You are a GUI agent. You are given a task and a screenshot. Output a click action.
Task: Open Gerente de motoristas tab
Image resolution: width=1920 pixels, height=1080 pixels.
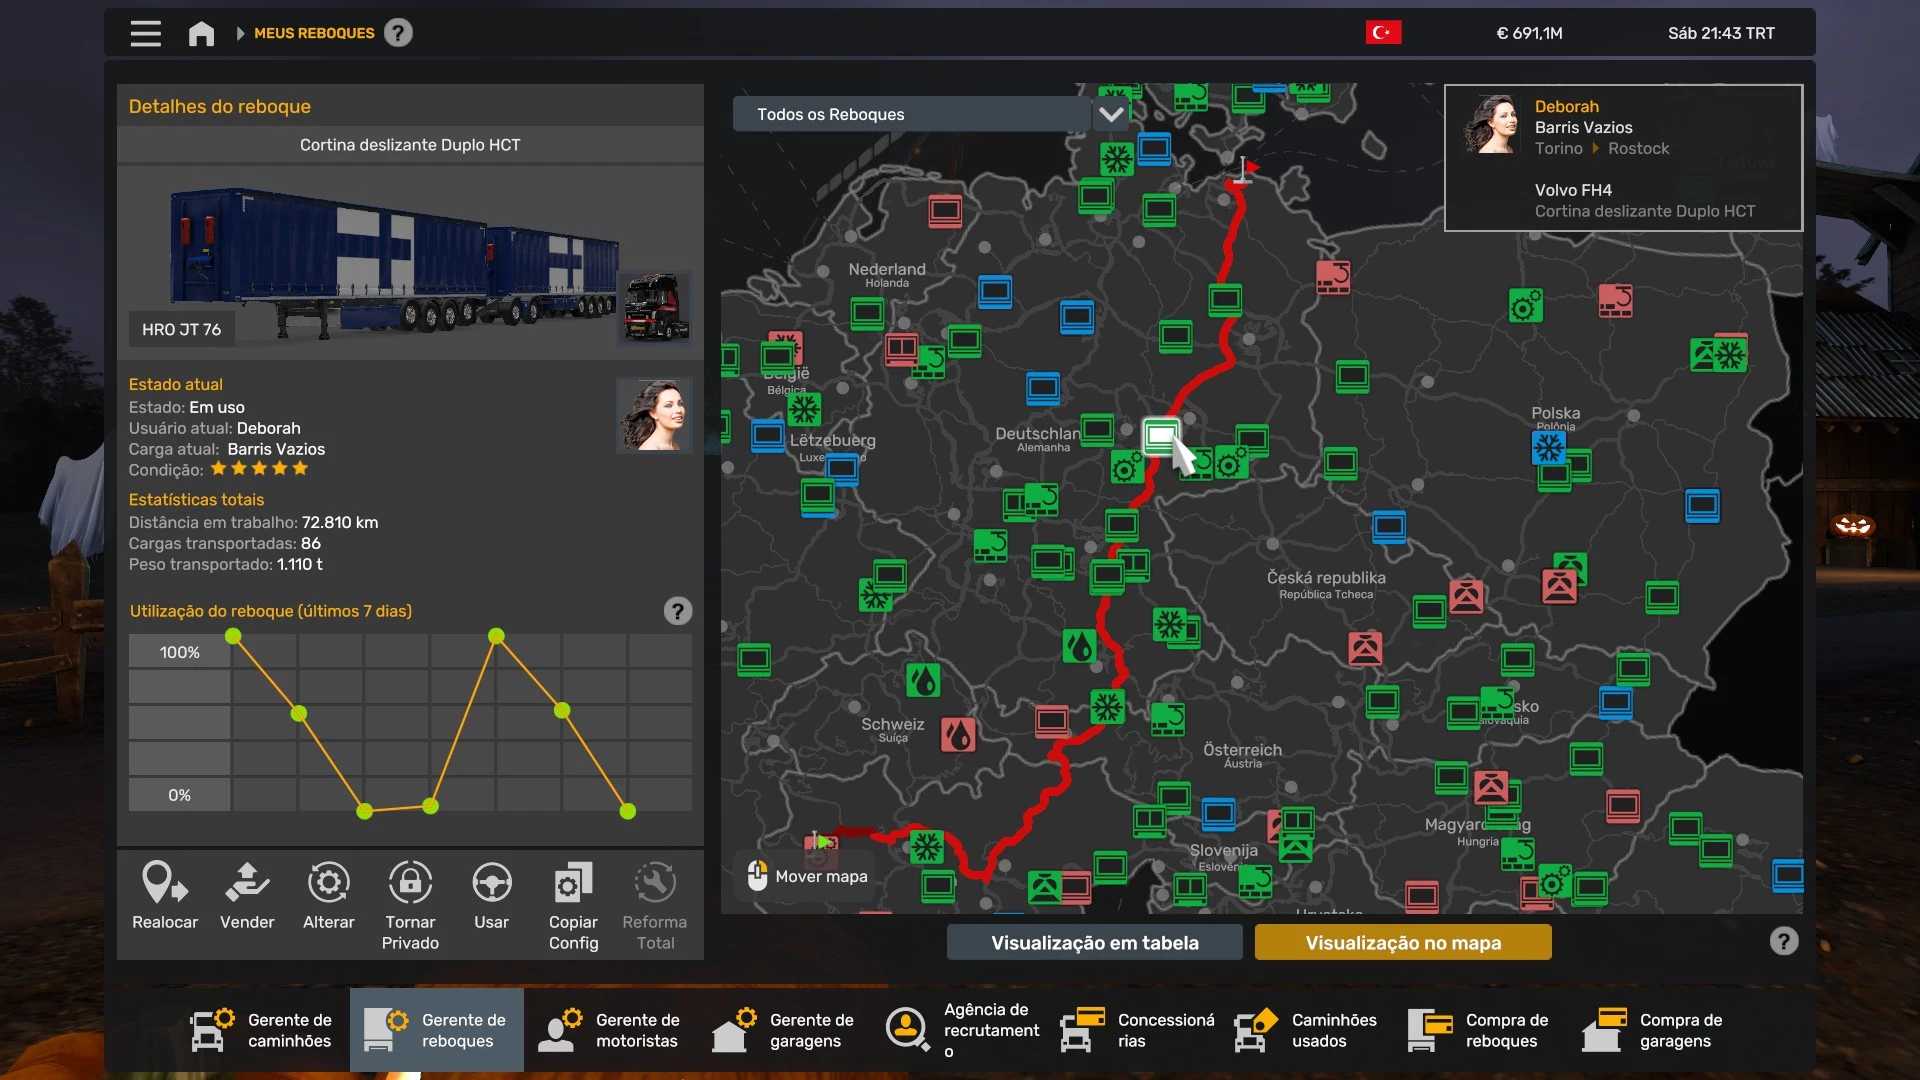tap(610, 1030)
